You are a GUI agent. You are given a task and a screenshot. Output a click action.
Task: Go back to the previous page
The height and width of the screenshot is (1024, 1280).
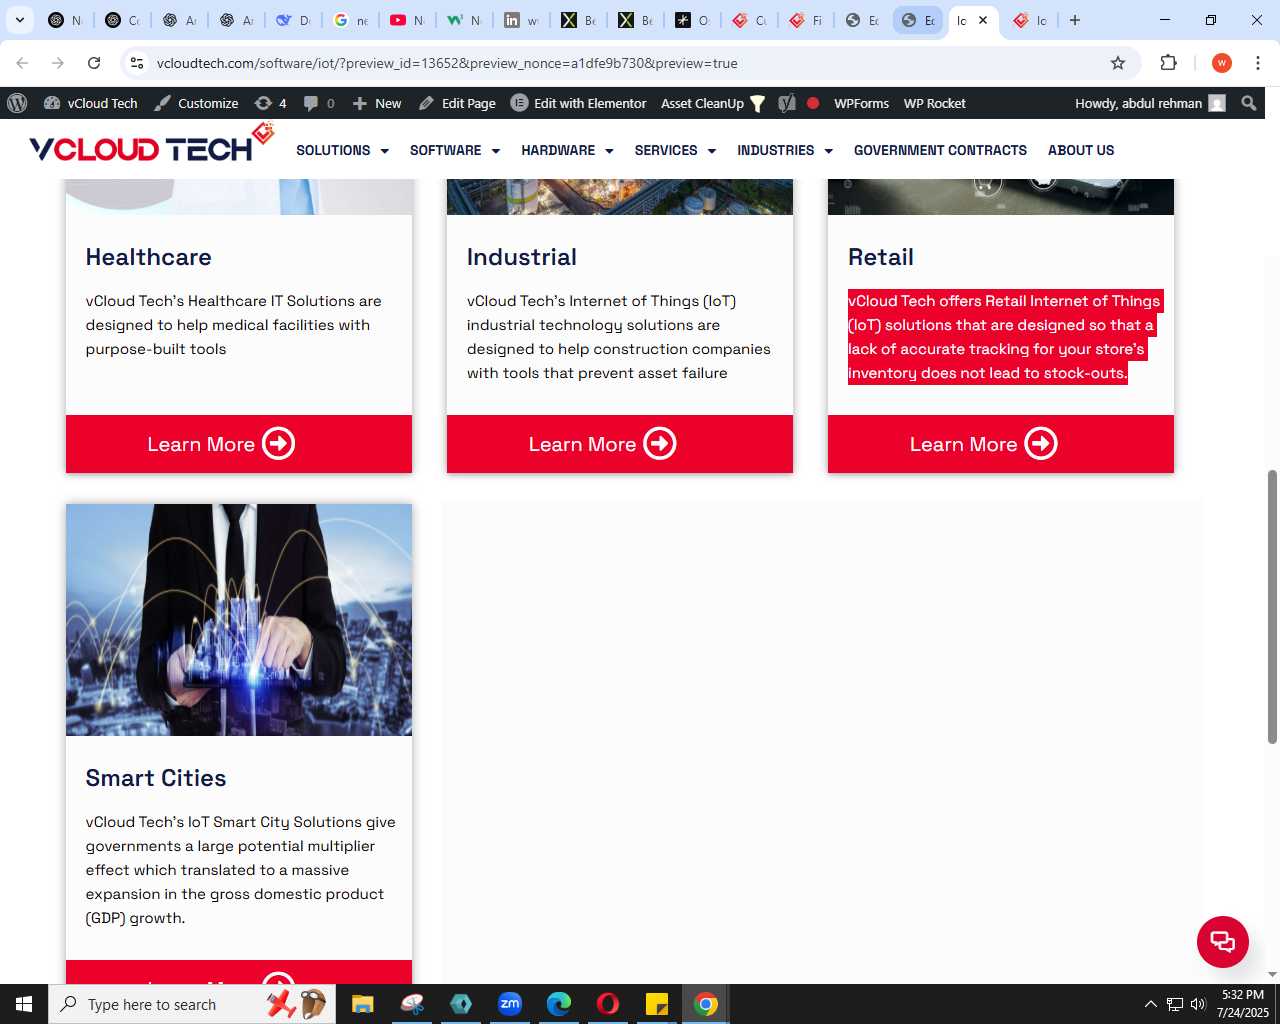coord(22,63)
